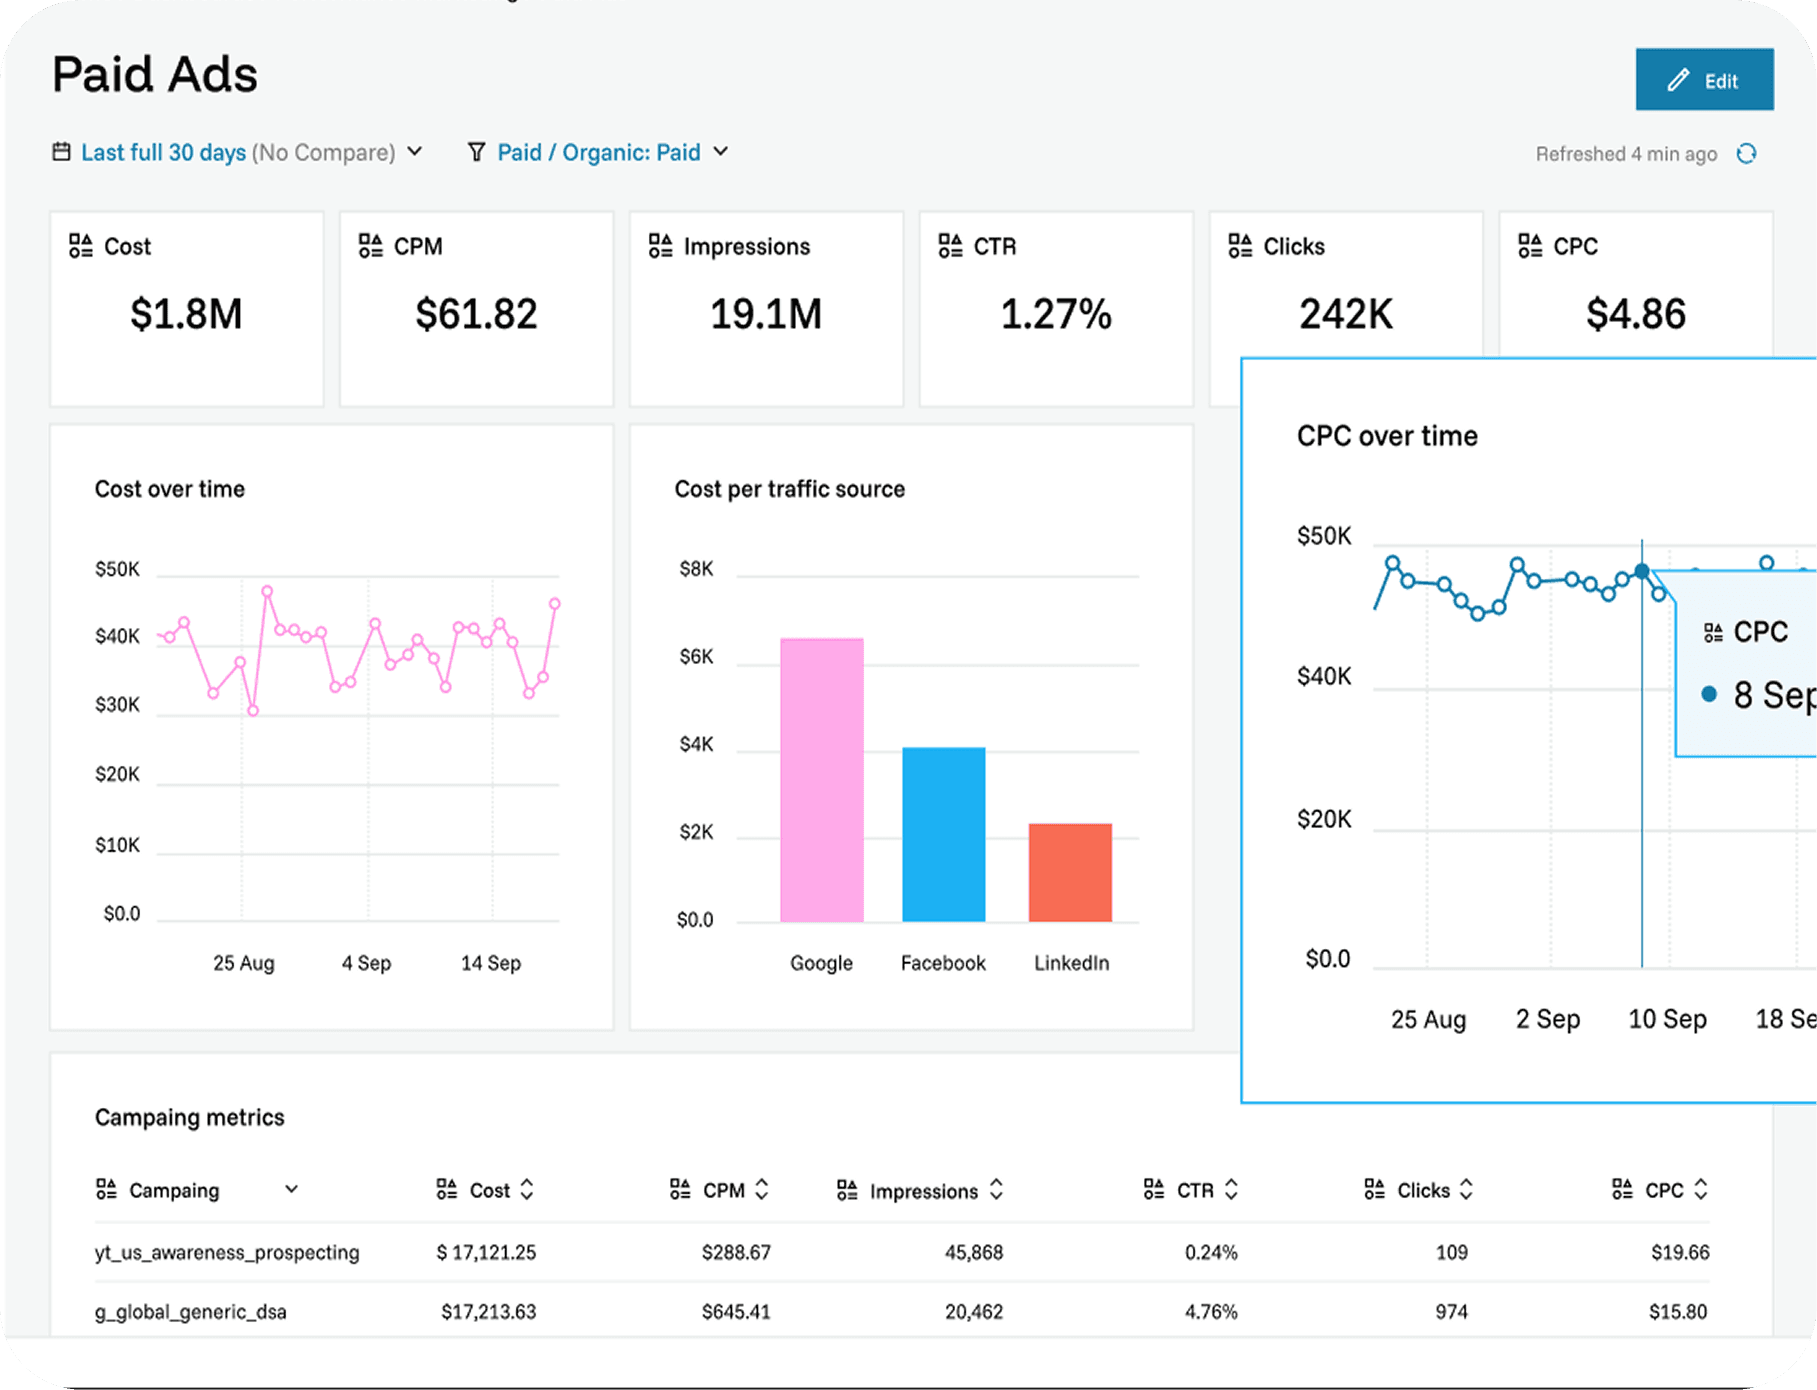Image resolution: width=1817 pixels, height=1390 pixels.
Task: Click the last data point on Cost line
Action: [555, 603]
